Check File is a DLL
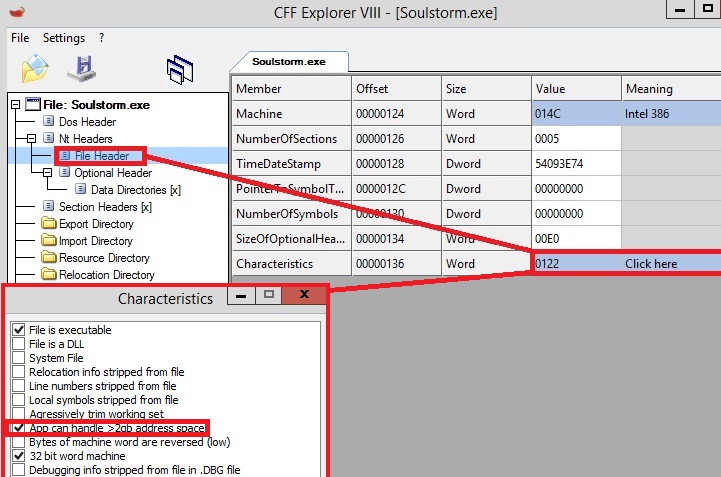Viewport: 721px width, 477px height. pyautogui.click(x=18, y=344)
